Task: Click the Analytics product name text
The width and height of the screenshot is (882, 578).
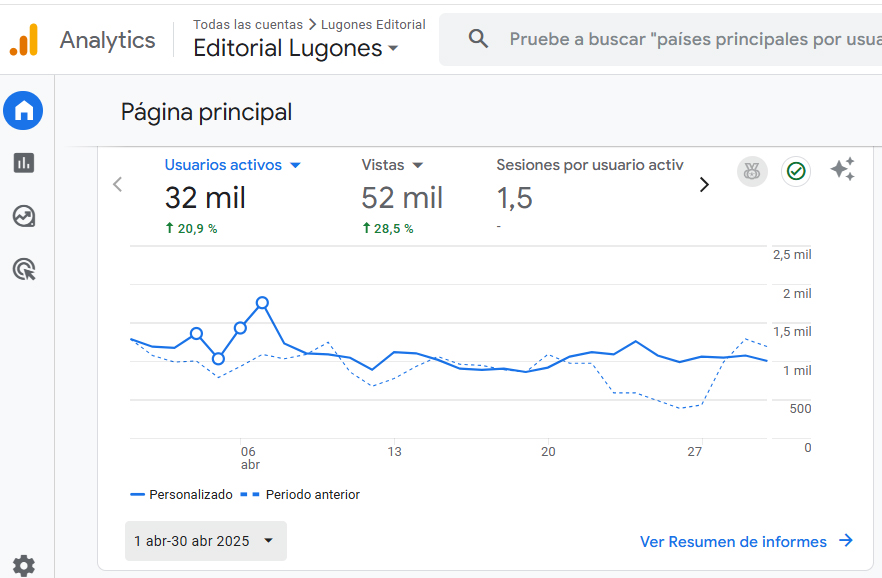Action: coord(107,40)
